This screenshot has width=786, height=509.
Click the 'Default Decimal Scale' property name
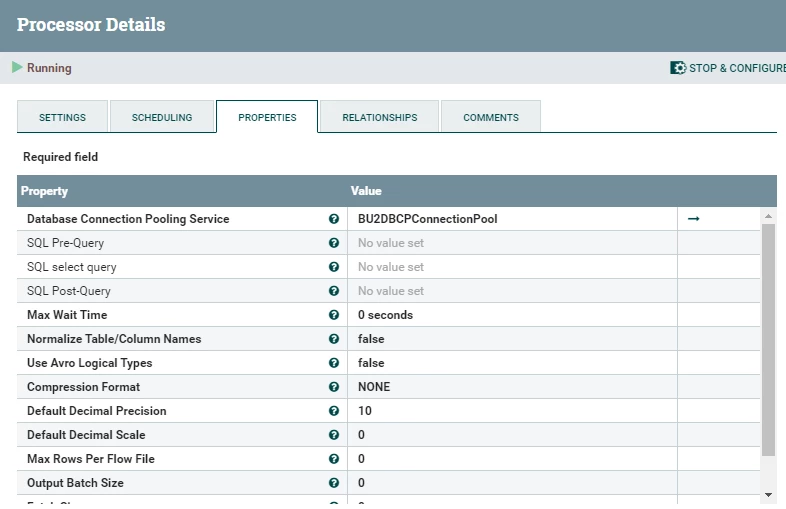[86, 435]
